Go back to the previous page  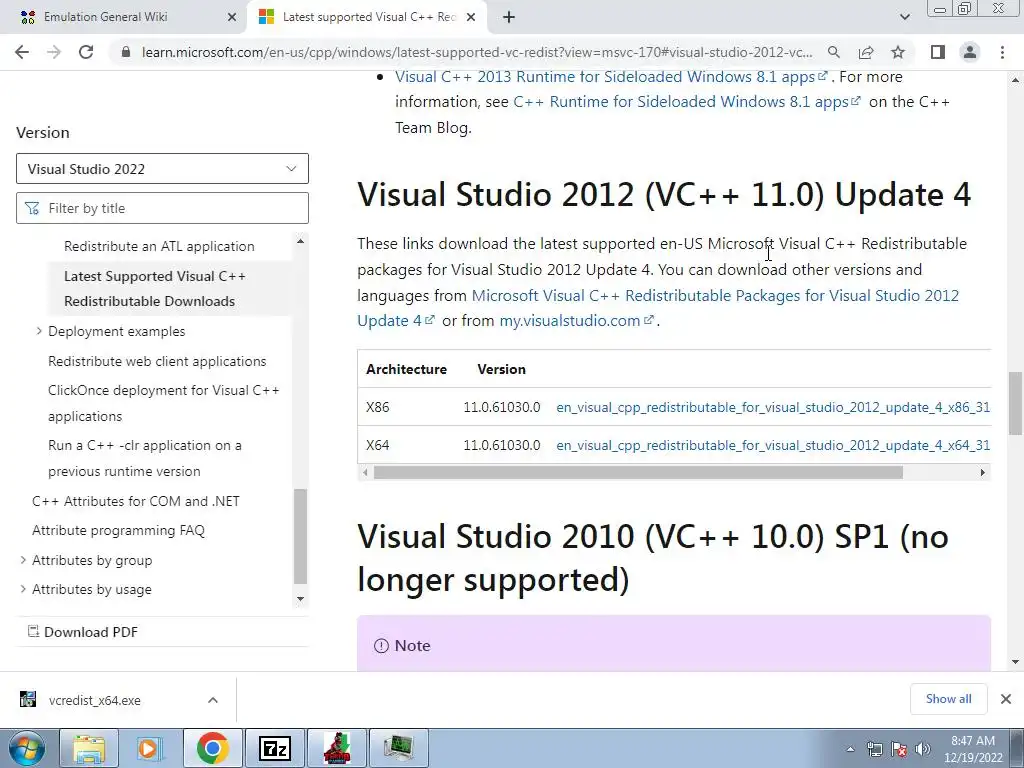[x=22, y=52]
